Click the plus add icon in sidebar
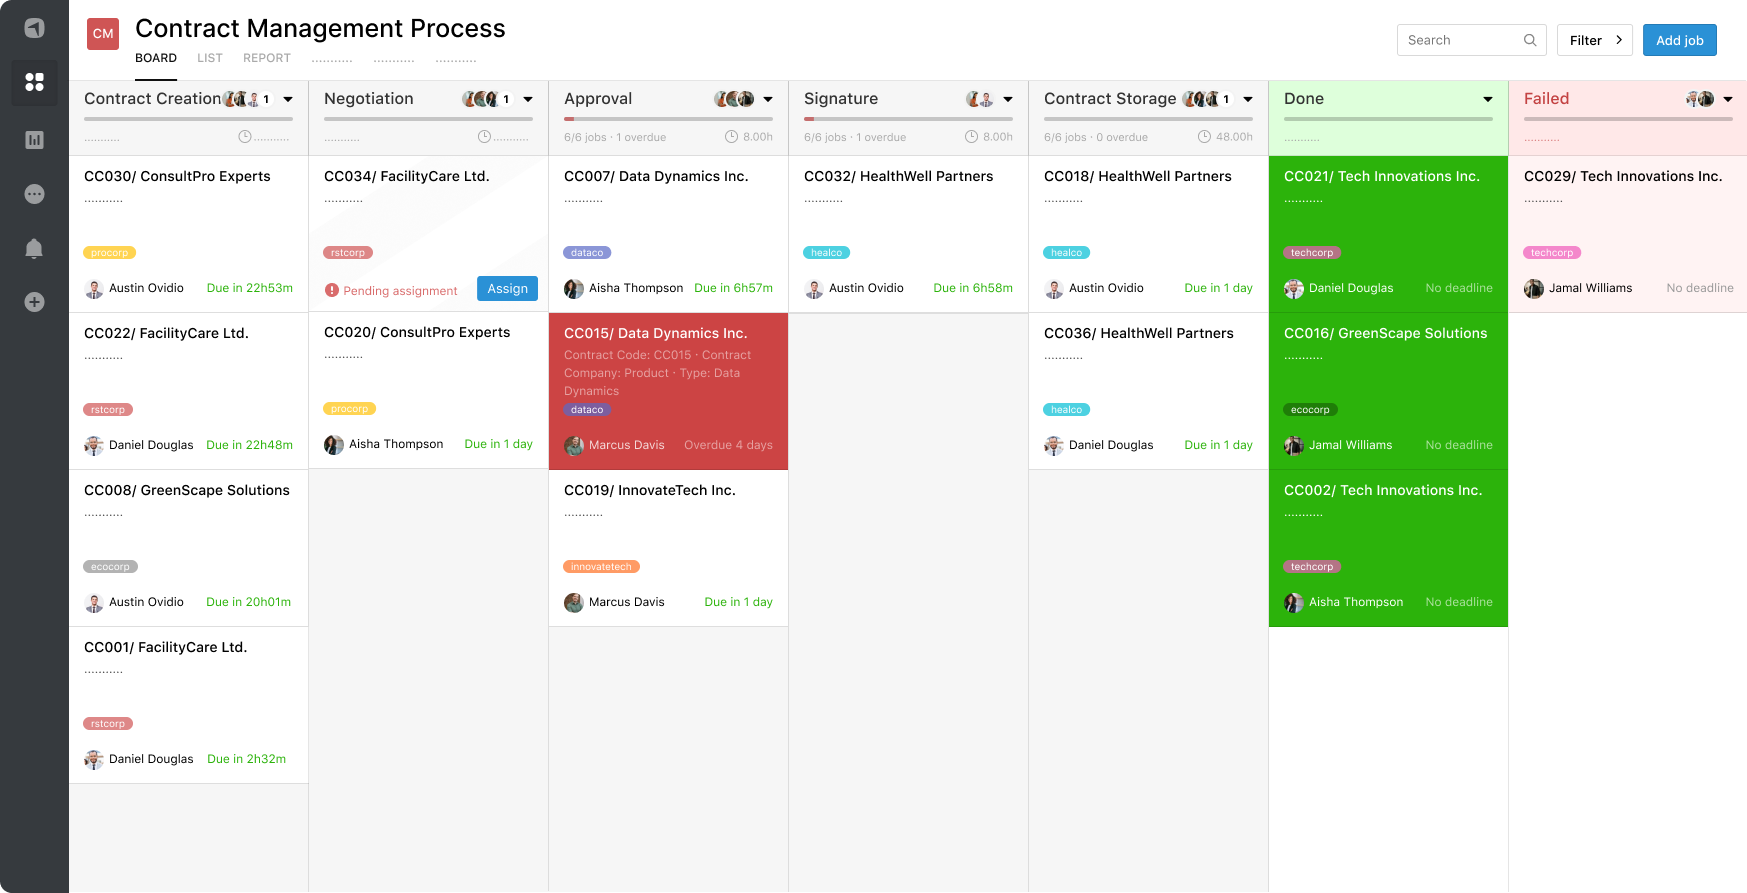1747x893 pixels. click(34, 302)
